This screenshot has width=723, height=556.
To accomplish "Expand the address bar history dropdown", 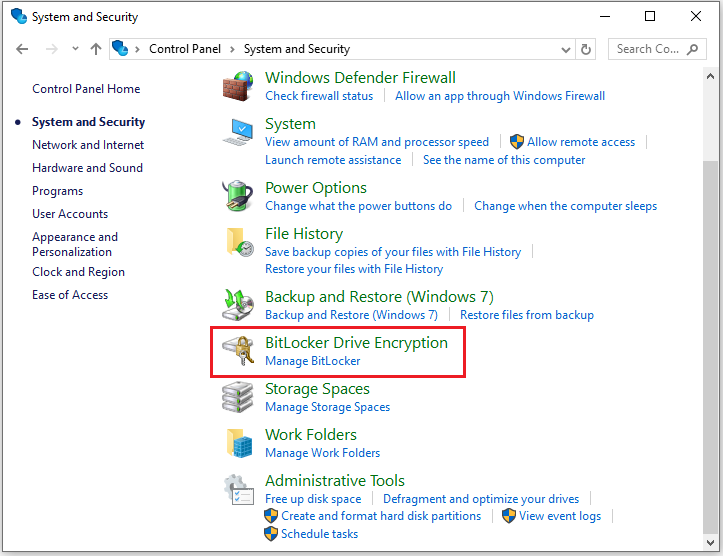I will pyautogui.click(x=566, y=49).
